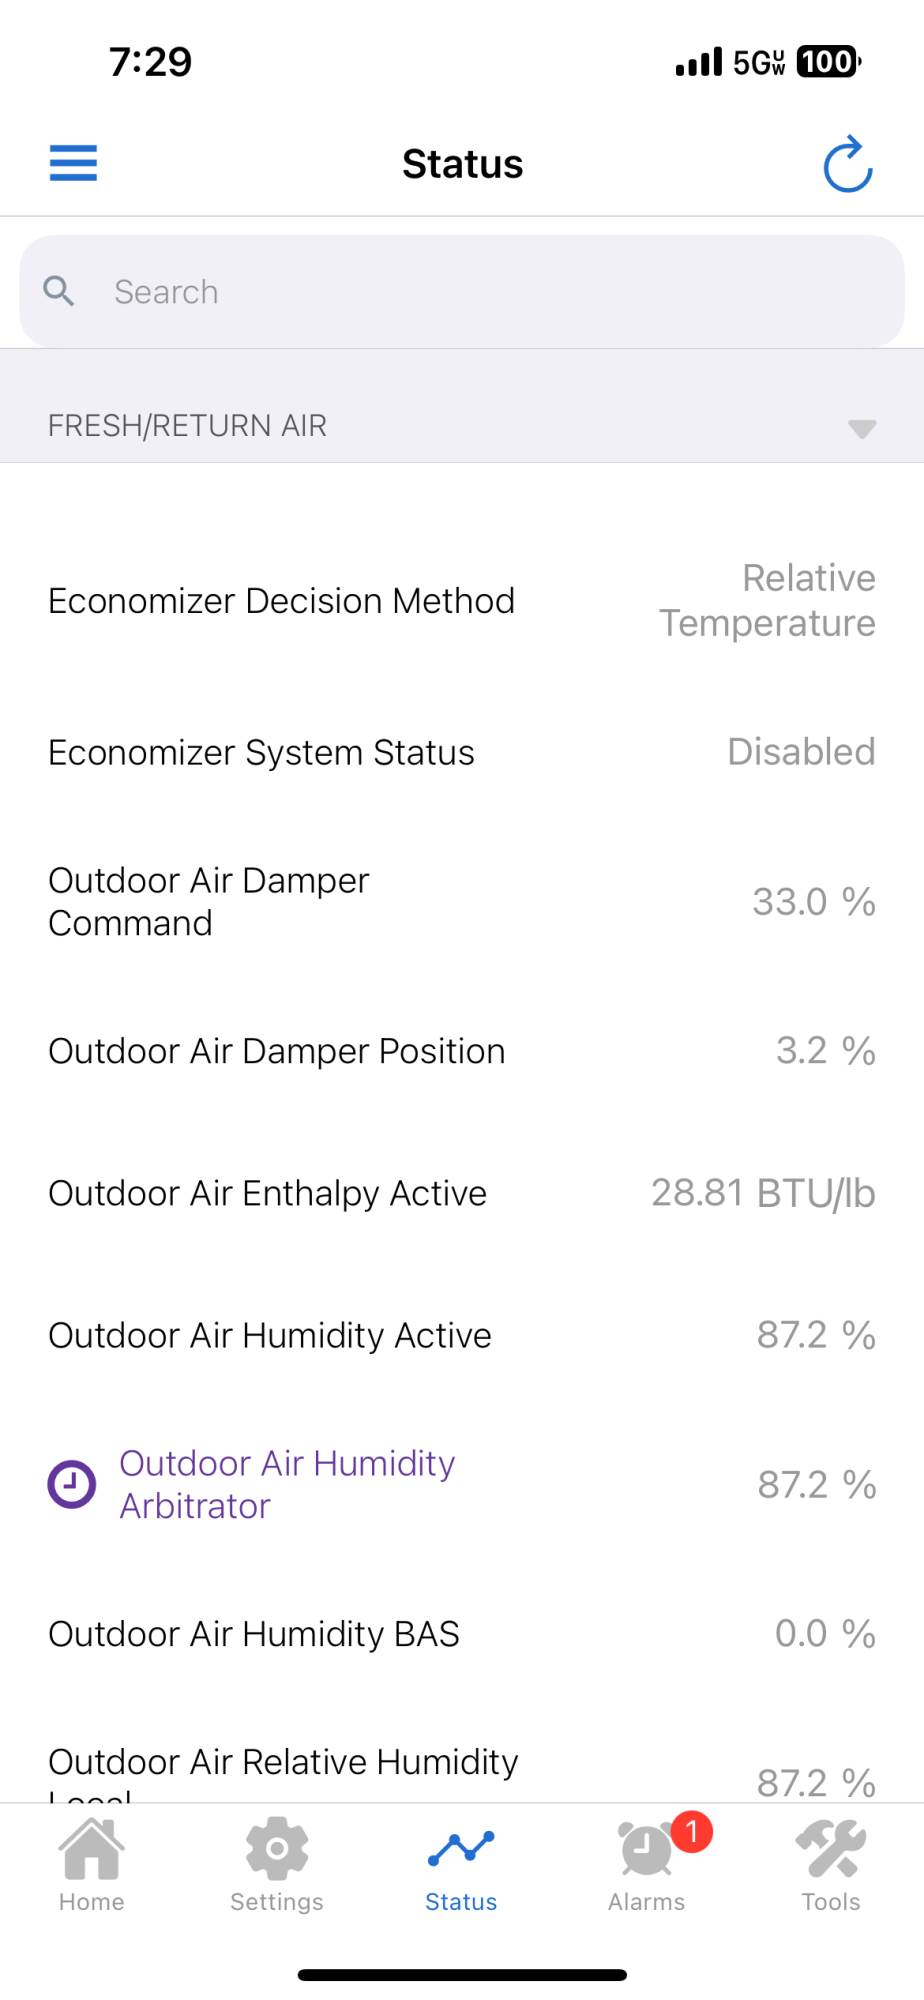Tap the Outdoor Air Damper Position row
This screenshot has width=924, height=2000.
[x=462, y=1051]
